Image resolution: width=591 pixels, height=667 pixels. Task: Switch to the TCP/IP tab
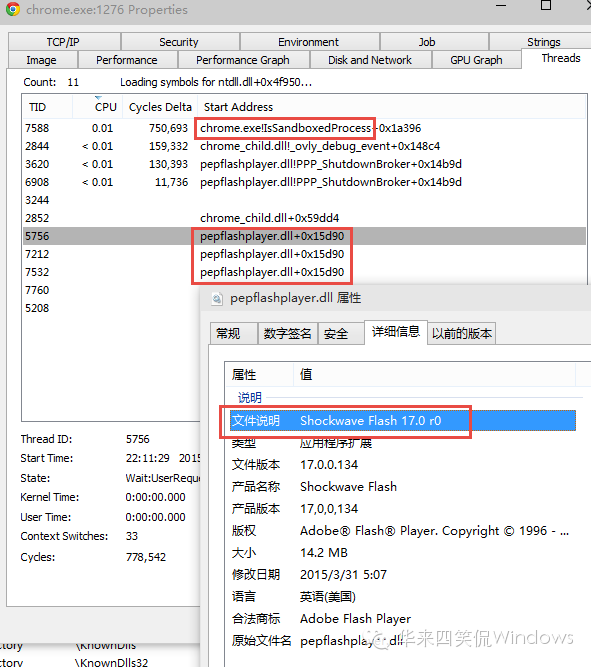click(x=63, y=42)
